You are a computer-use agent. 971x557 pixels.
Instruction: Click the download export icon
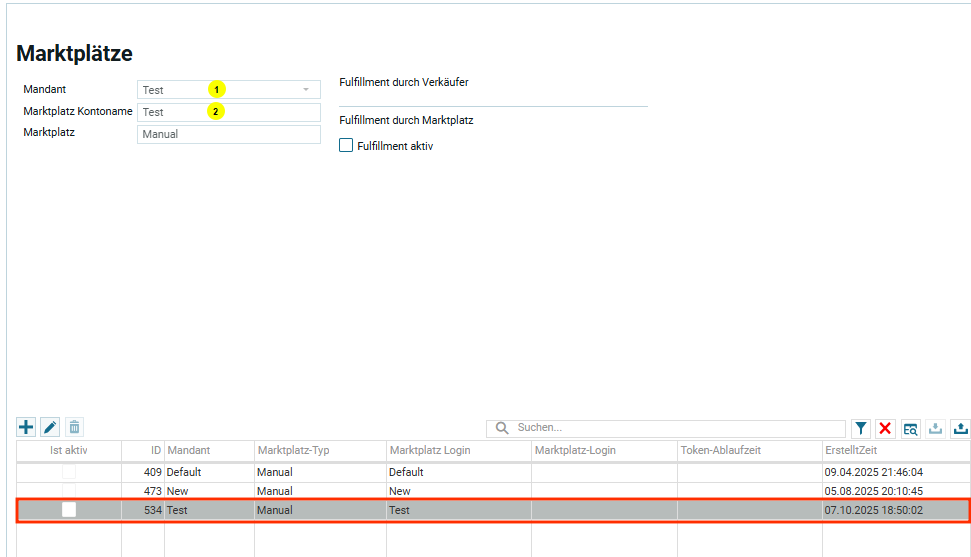pyautogui.click(x=936, y=429)
